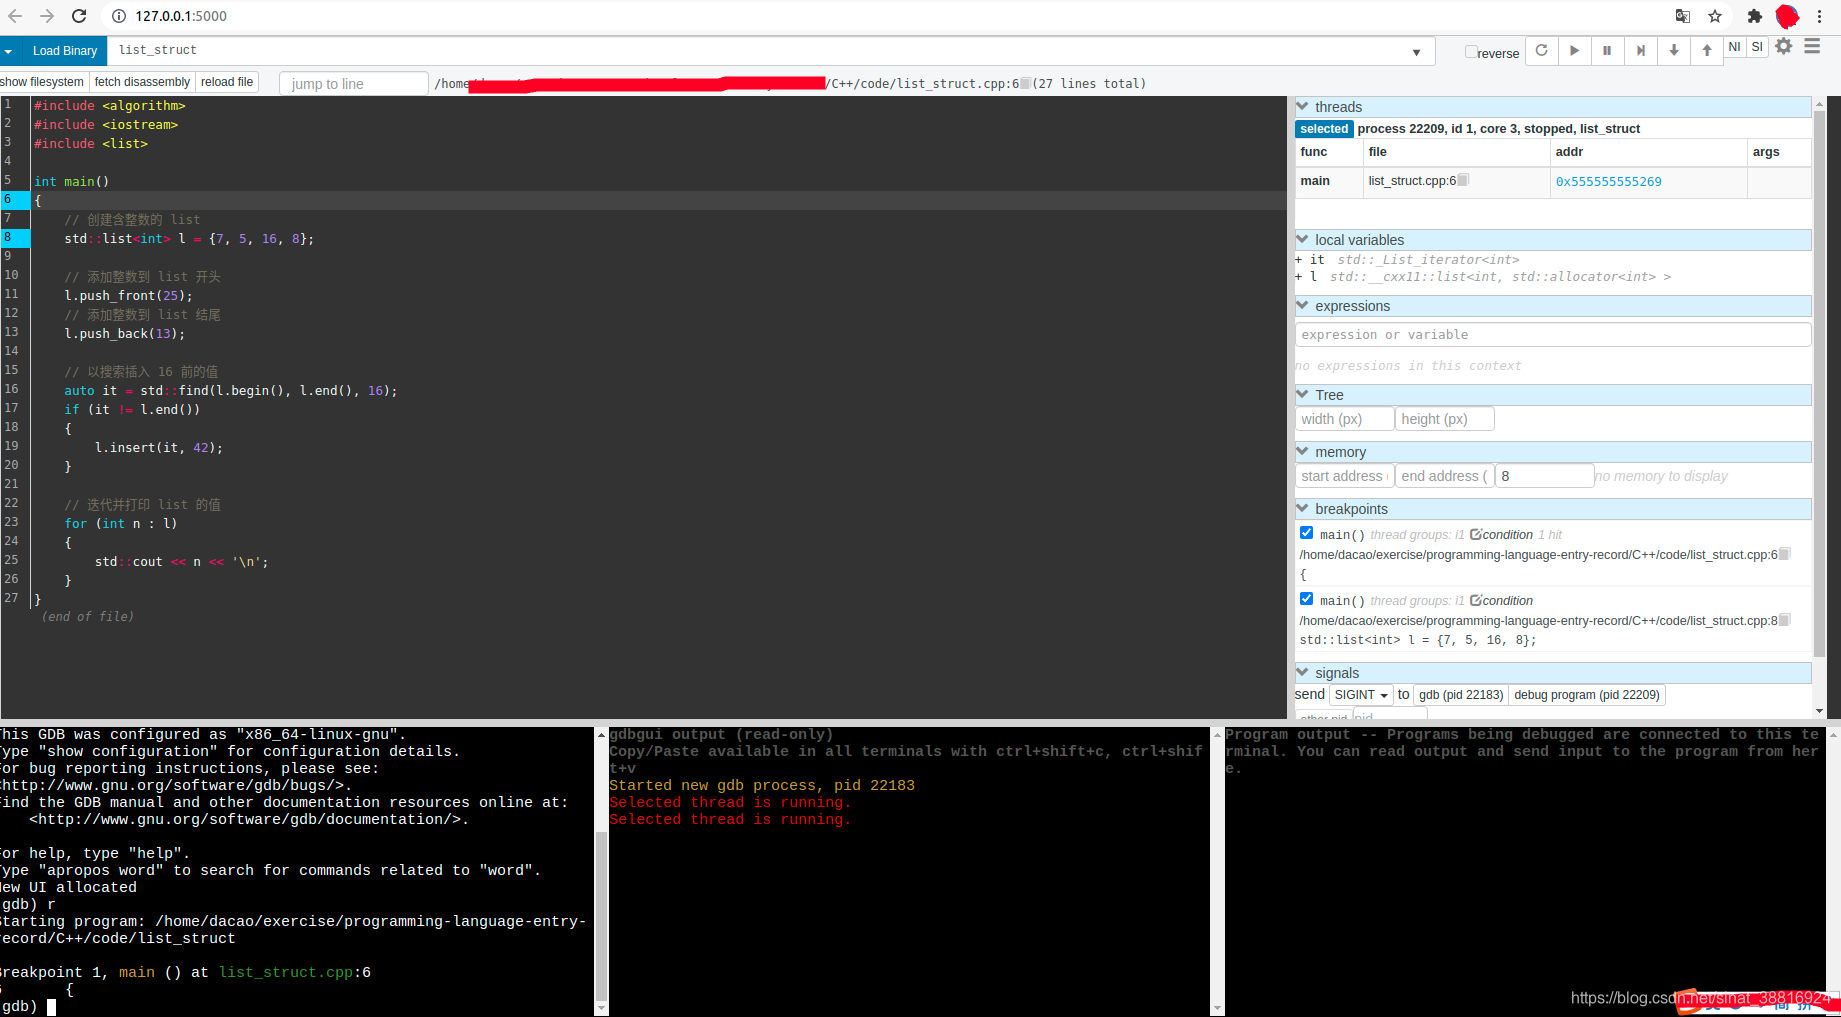Click browser back arrow
1841x1017 pixels.
coord(15,16)
